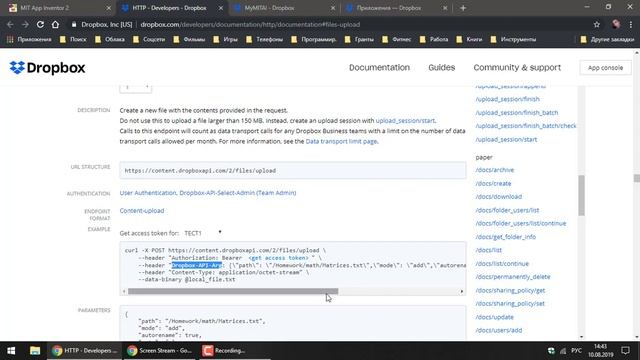Open the Documentation menu

coord(379,68)
